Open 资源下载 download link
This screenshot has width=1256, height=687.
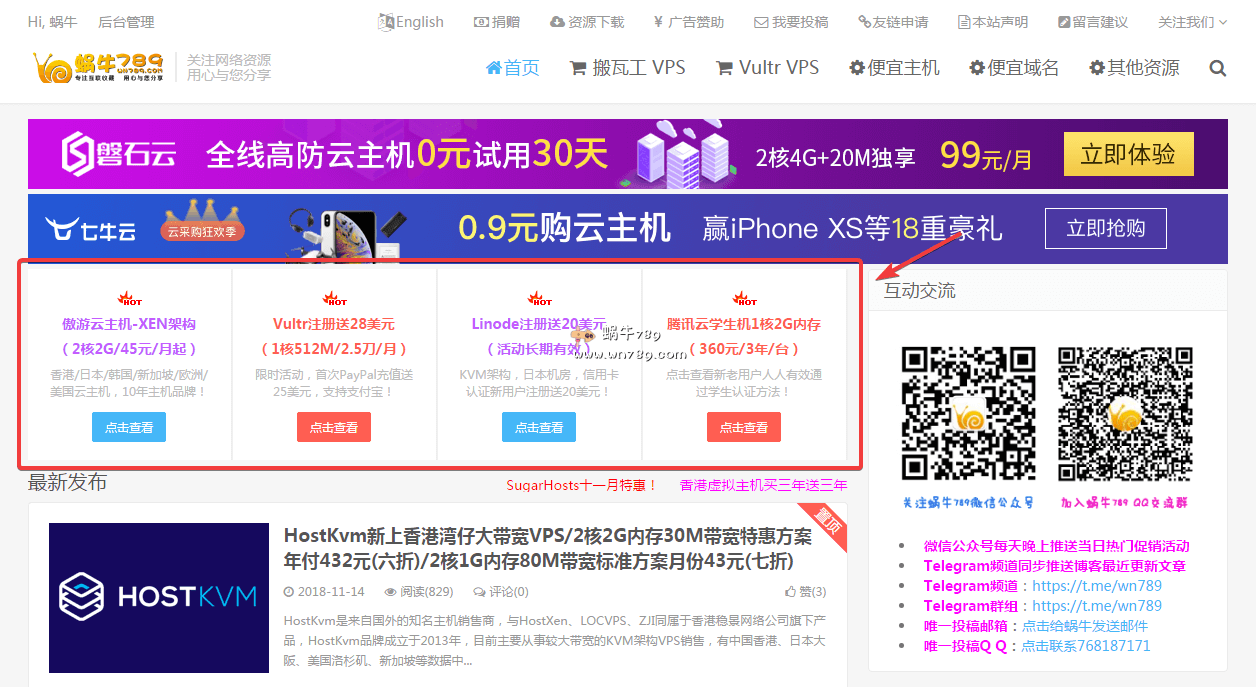click(x=587, y=22)
